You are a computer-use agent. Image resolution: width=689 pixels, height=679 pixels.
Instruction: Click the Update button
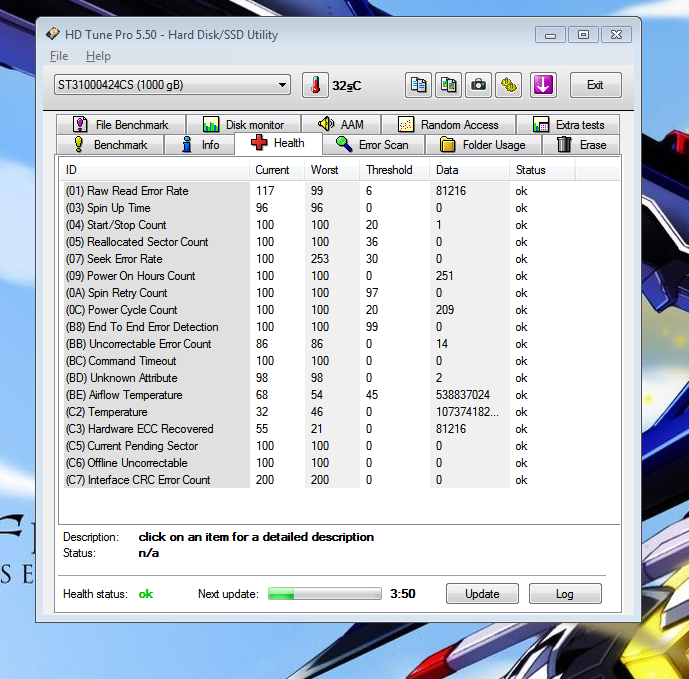point(482,594)
